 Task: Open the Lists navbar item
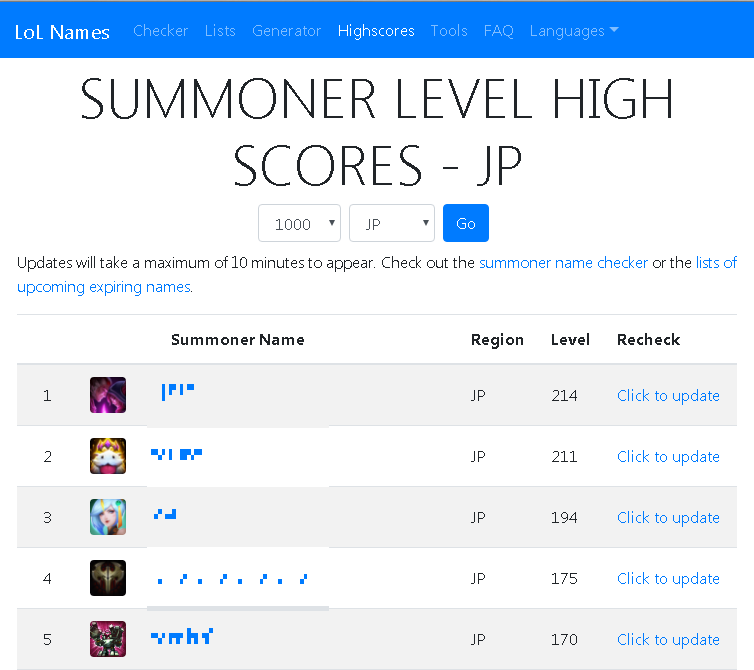point(220,31)
